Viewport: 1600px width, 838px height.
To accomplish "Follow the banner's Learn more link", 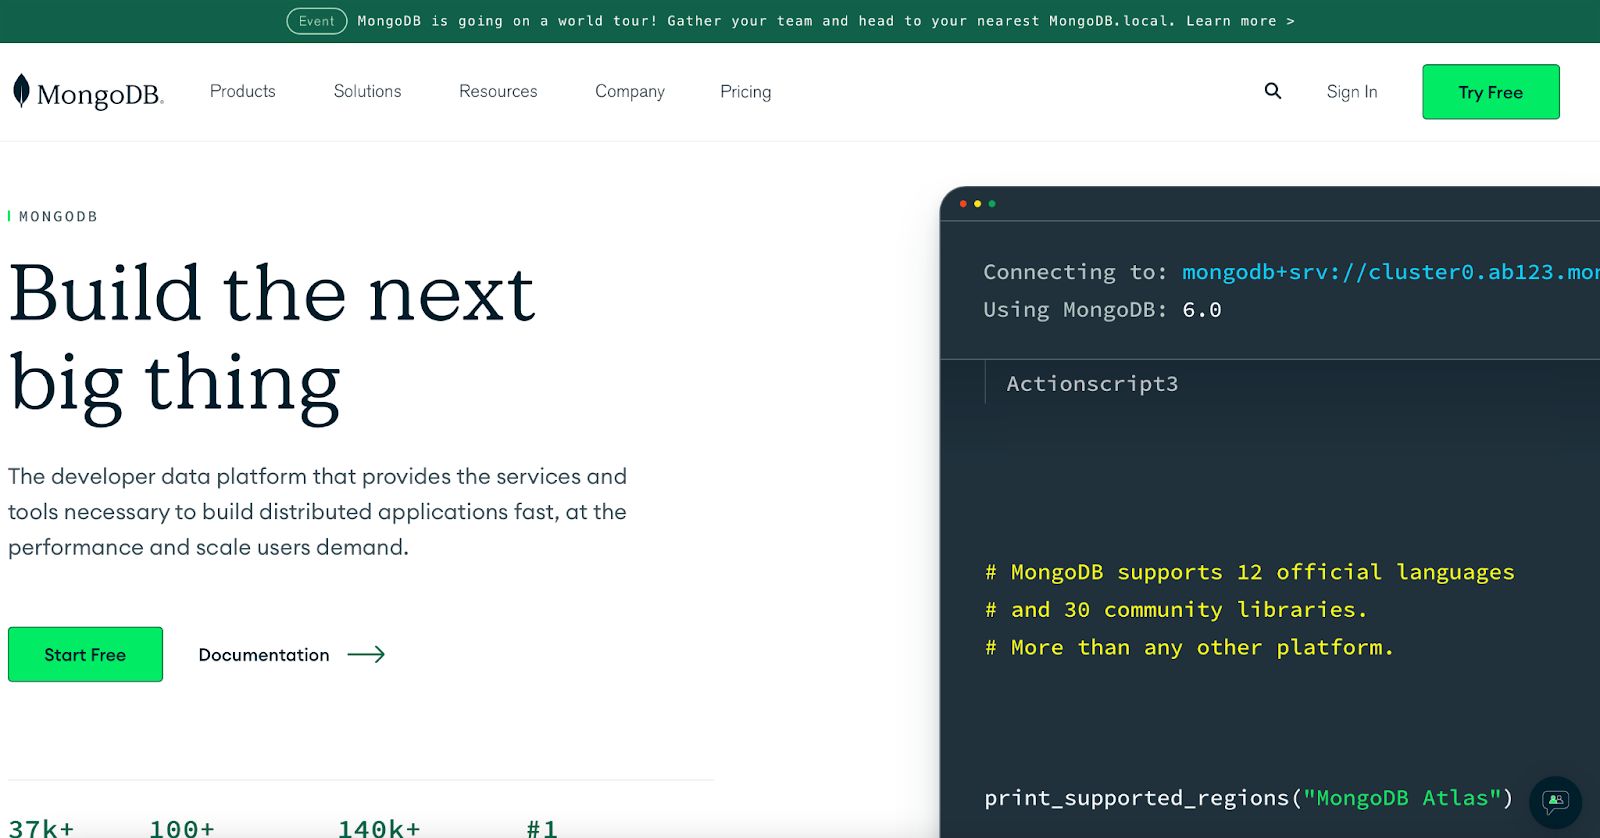I will click(x=1240, y=21).
